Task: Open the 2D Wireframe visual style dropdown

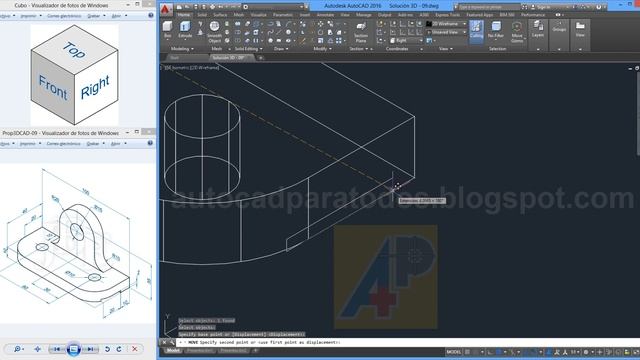Action: point(447,24)
